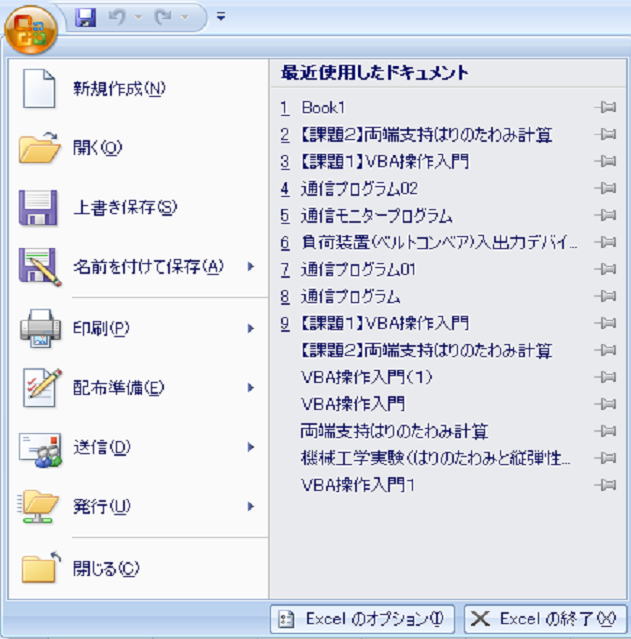Viewport: 631px width, 639px height.
Task: Click the envelope people icon for 送信
Action: coord(40,449)
